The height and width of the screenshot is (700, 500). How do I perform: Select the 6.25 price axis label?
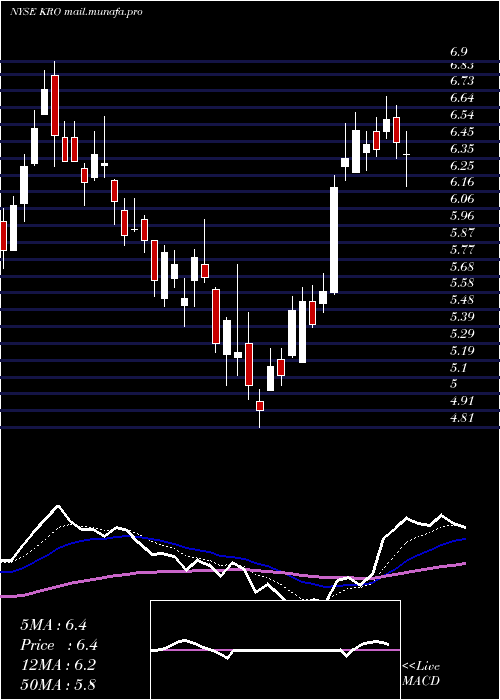pos(462,166)
